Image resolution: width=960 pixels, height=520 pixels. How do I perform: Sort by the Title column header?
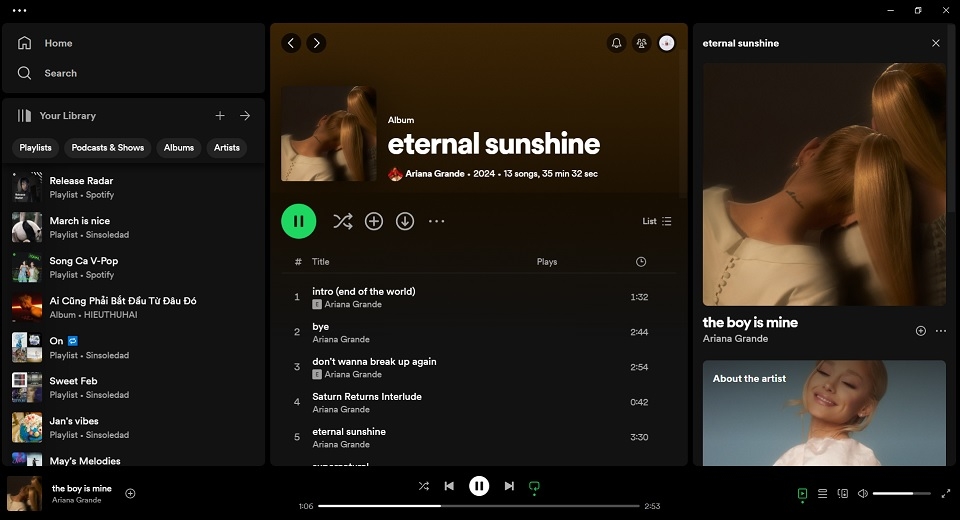(320, 262)
